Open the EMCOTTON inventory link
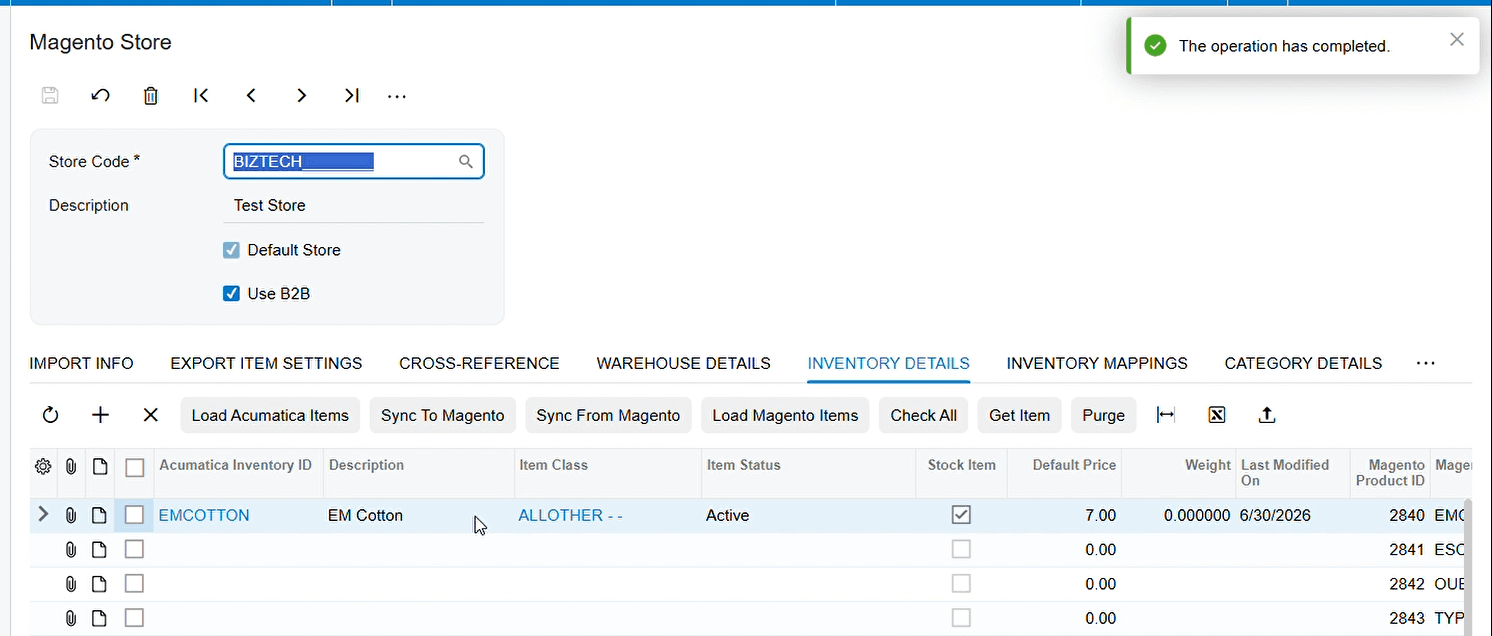This screenshot has height=636, width=1492. pyautogui.click(x=204, y=516)
